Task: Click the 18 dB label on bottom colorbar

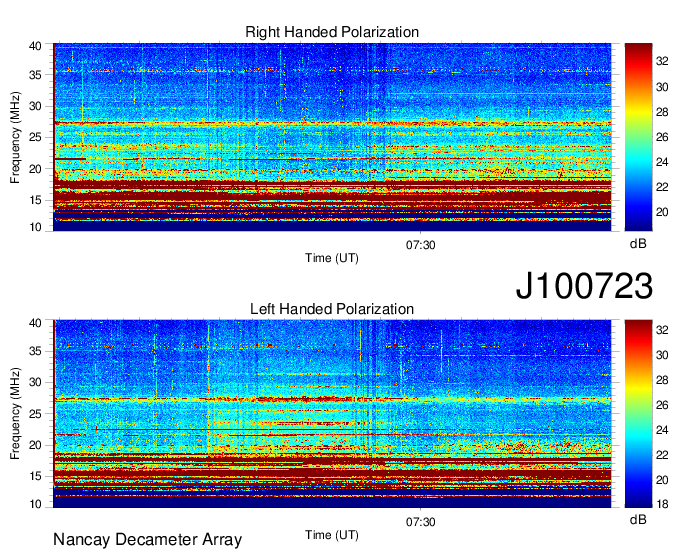Action: pos(662,504)
